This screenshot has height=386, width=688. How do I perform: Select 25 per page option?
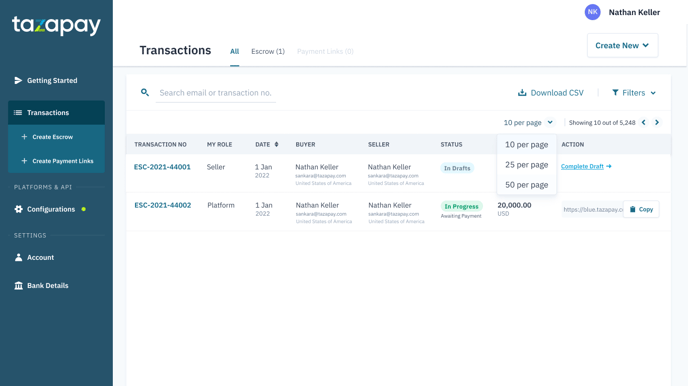pyautogui.click(x=527, y=165)
